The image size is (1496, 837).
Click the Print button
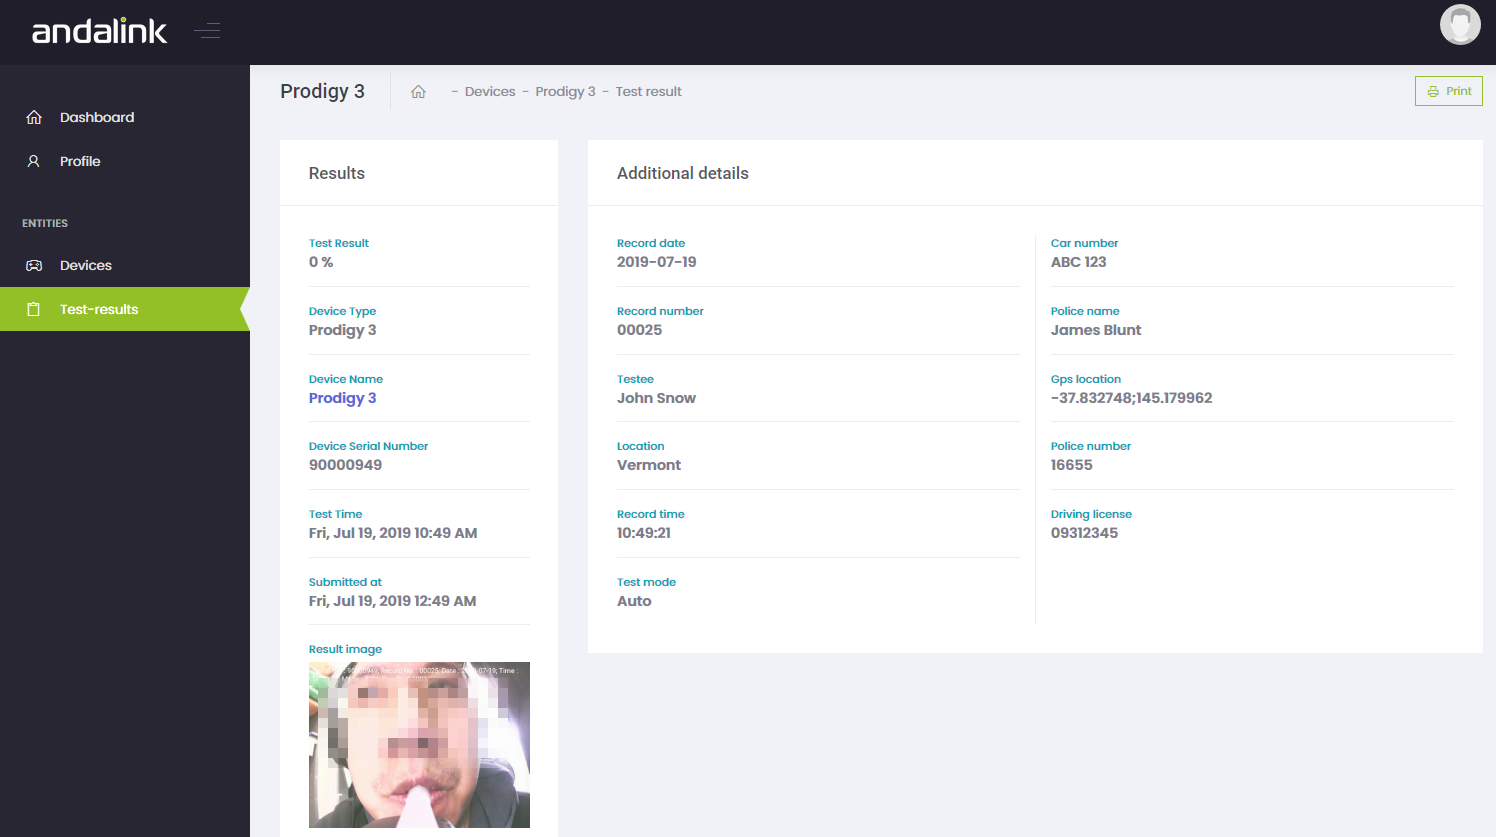pos(1449,91)
